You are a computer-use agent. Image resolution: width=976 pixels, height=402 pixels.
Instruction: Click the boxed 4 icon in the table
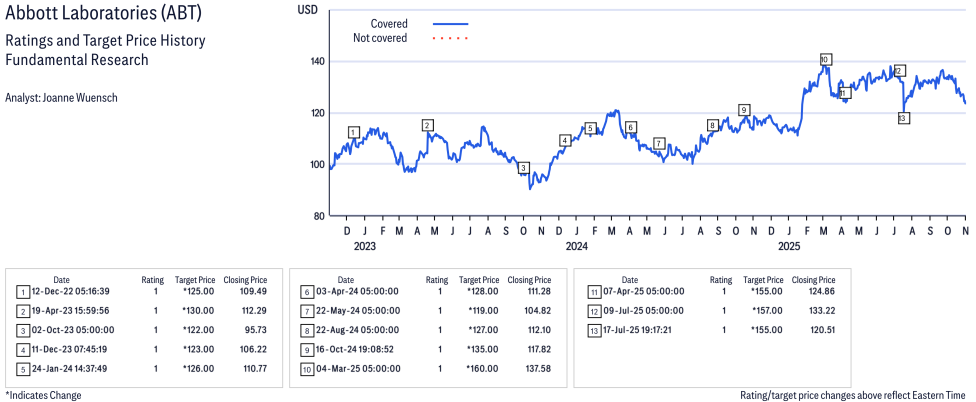(23, 349)
